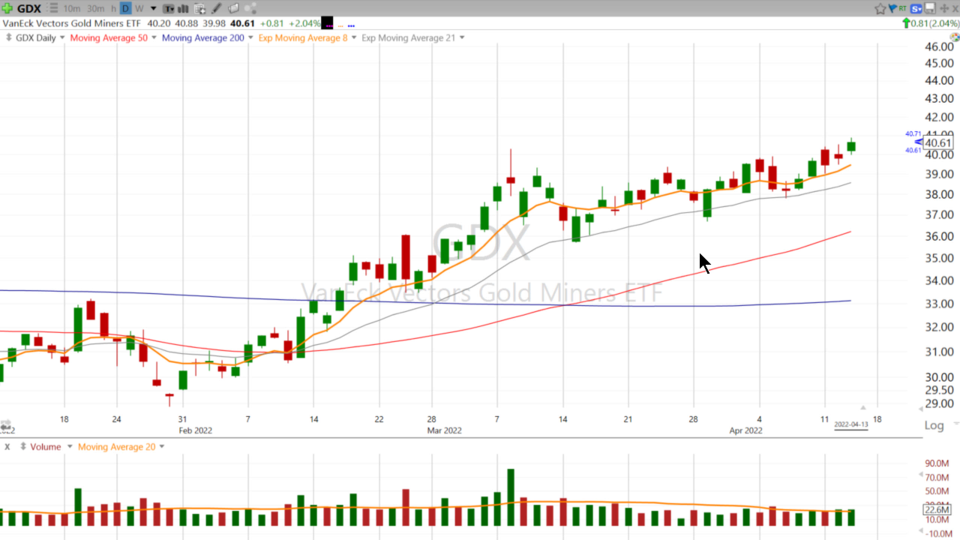Select the 30m time frame

coord(96,9)
